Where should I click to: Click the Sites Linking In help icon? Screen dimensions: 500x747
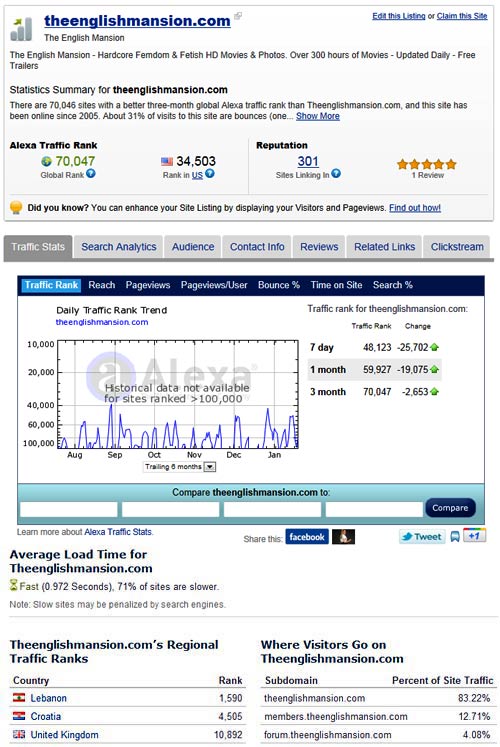(x=336, y=174)
